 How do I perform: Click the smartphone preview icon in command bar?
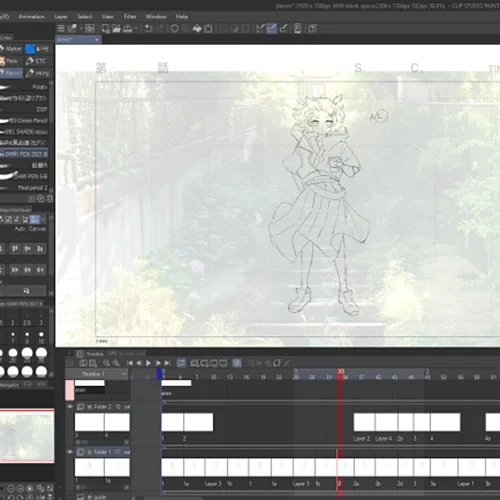(298, 29)
